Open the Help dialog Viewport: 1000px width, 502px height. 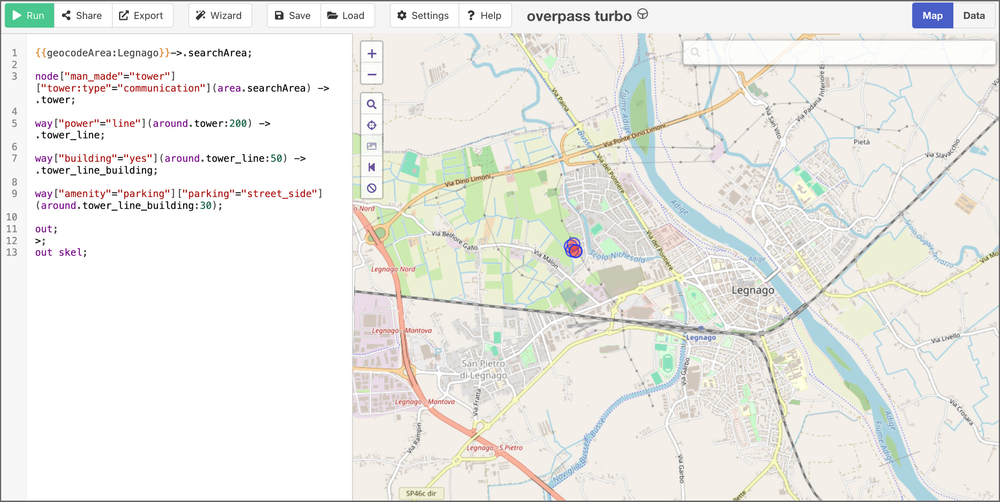[x=484, y=15]
